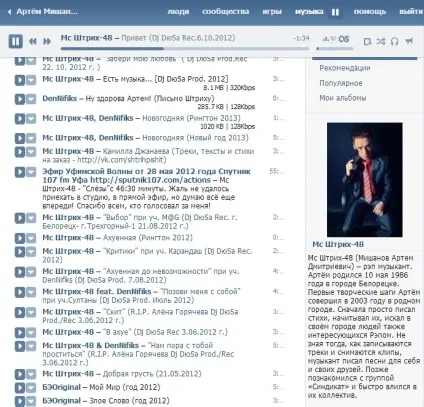The height and width of the screenshot is (407, 424).
Task: Click pause icon next to музыка in header
Action: [335, 12]
